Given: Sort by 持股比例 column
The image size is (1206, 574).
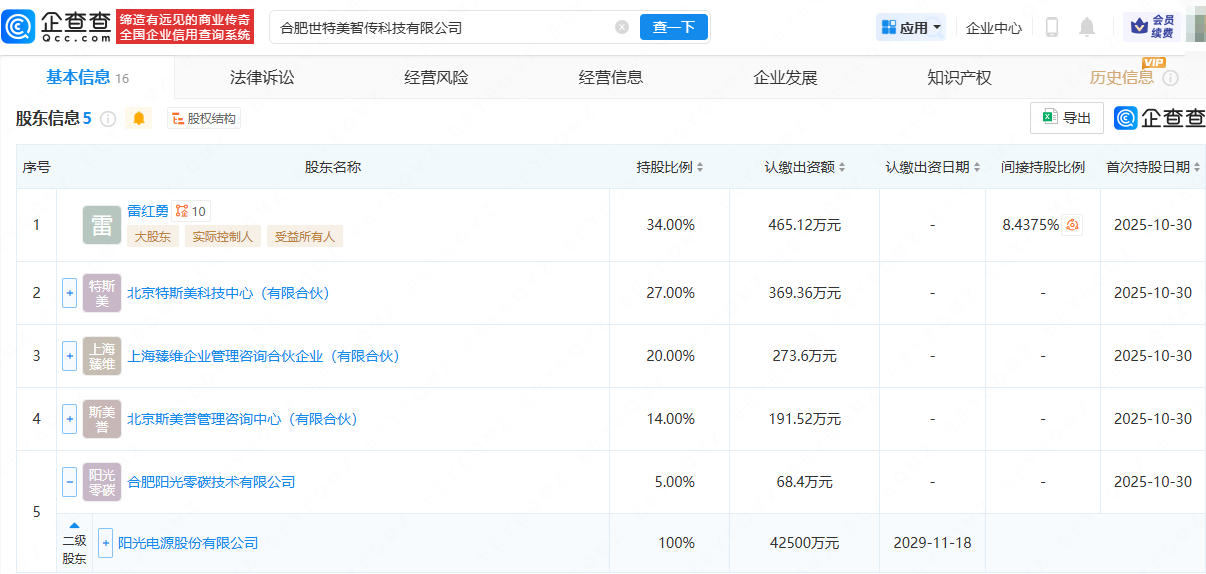Looking at the screenshot, I should [x=670, y=167].
